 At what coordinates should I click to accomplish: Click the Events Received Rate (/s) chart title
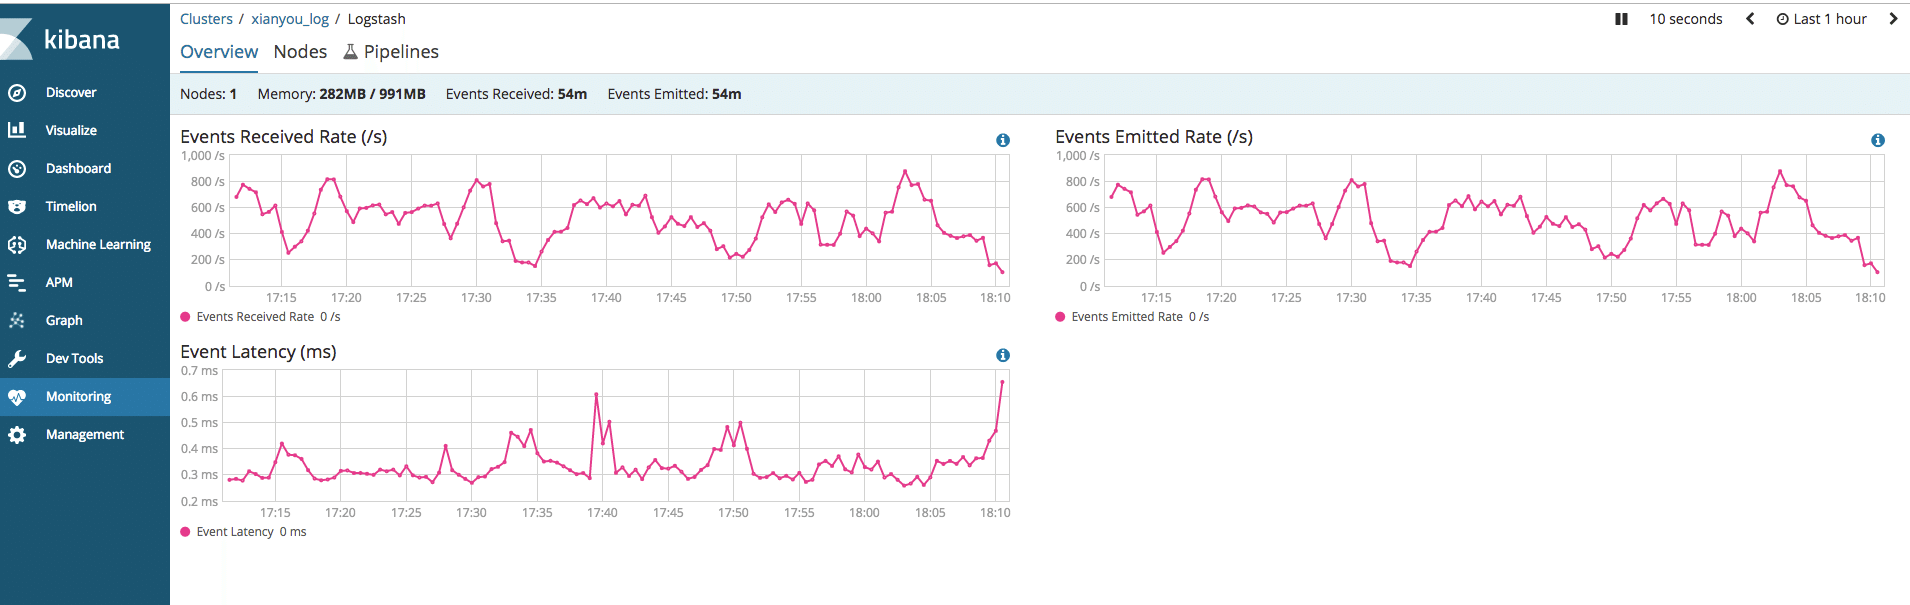point(283,137)
